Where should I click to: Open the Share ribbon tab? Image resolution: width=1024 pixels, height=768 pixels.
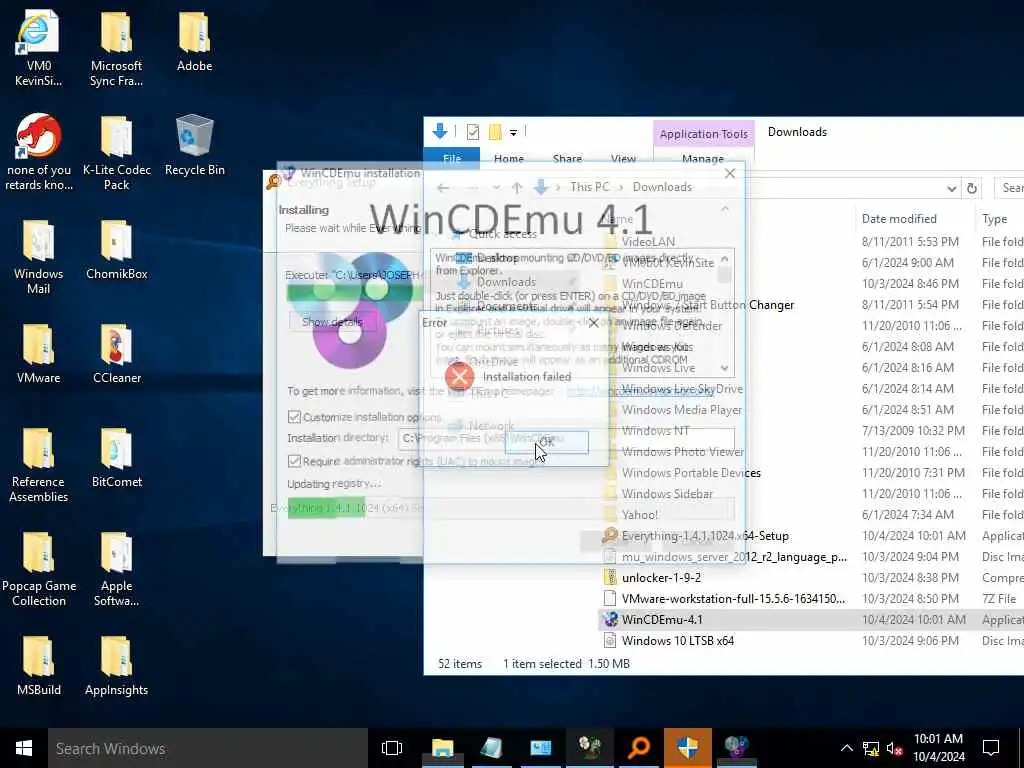tap(567, 158)
